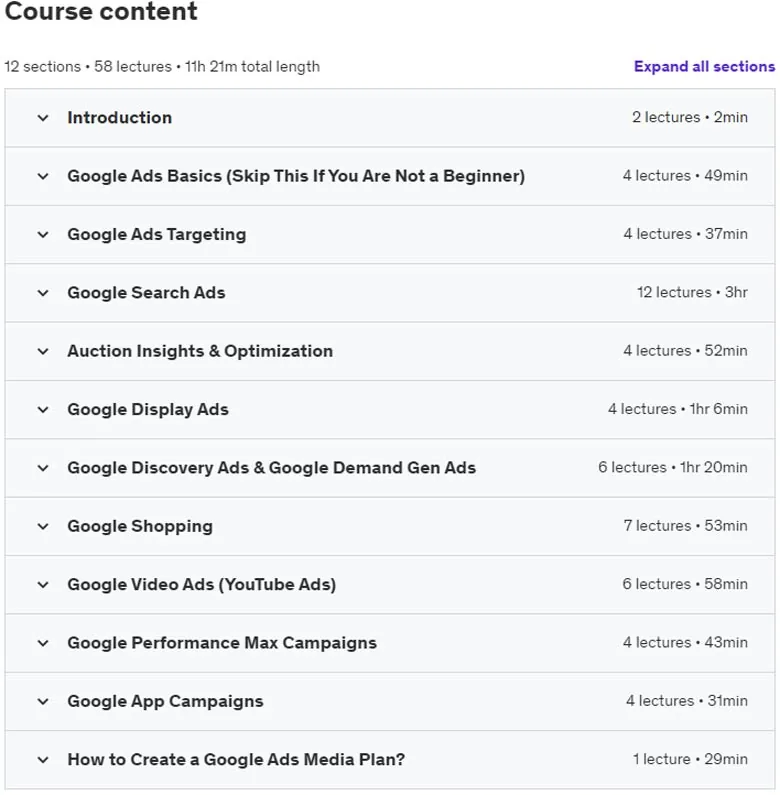This screenshot has width=780, height=795.
Task: Click the '4 lectures • 37min' text
Action: coord(686,234)
